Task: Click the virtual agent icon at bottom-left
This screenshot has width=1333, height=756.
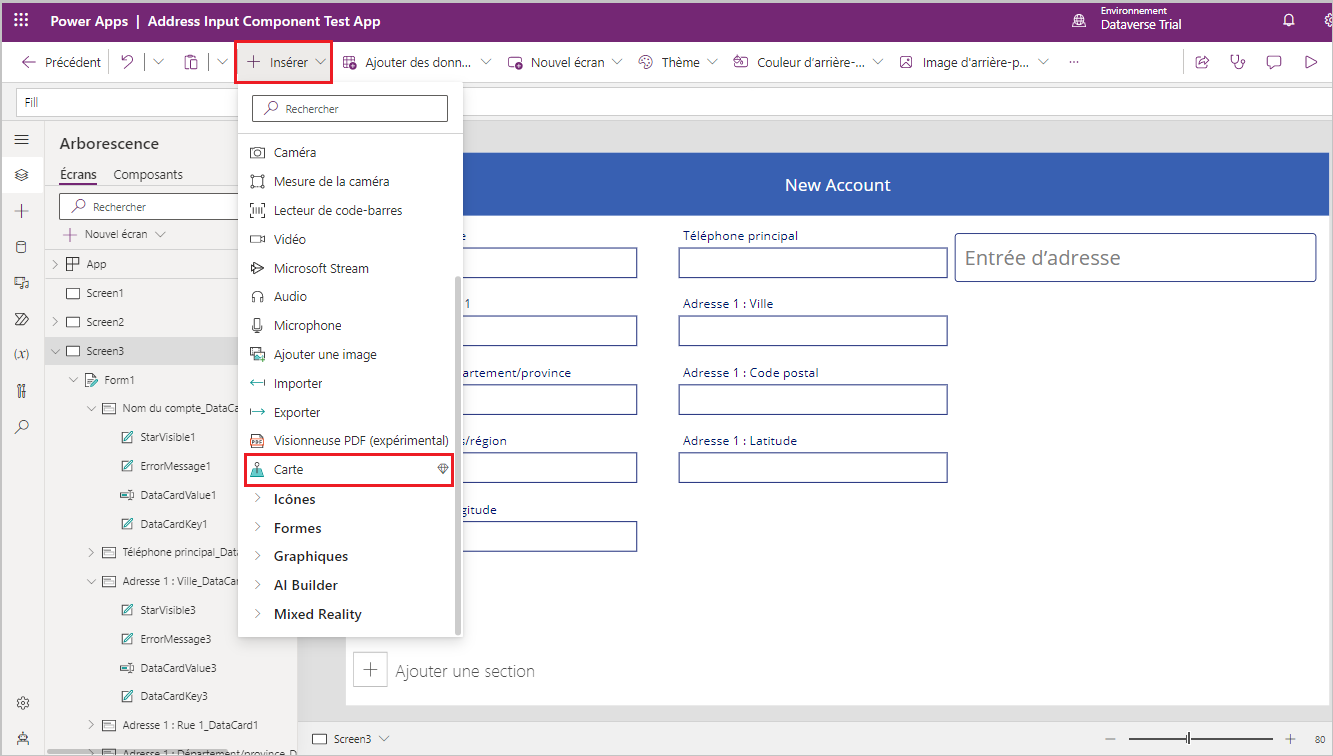Action: 22,738
